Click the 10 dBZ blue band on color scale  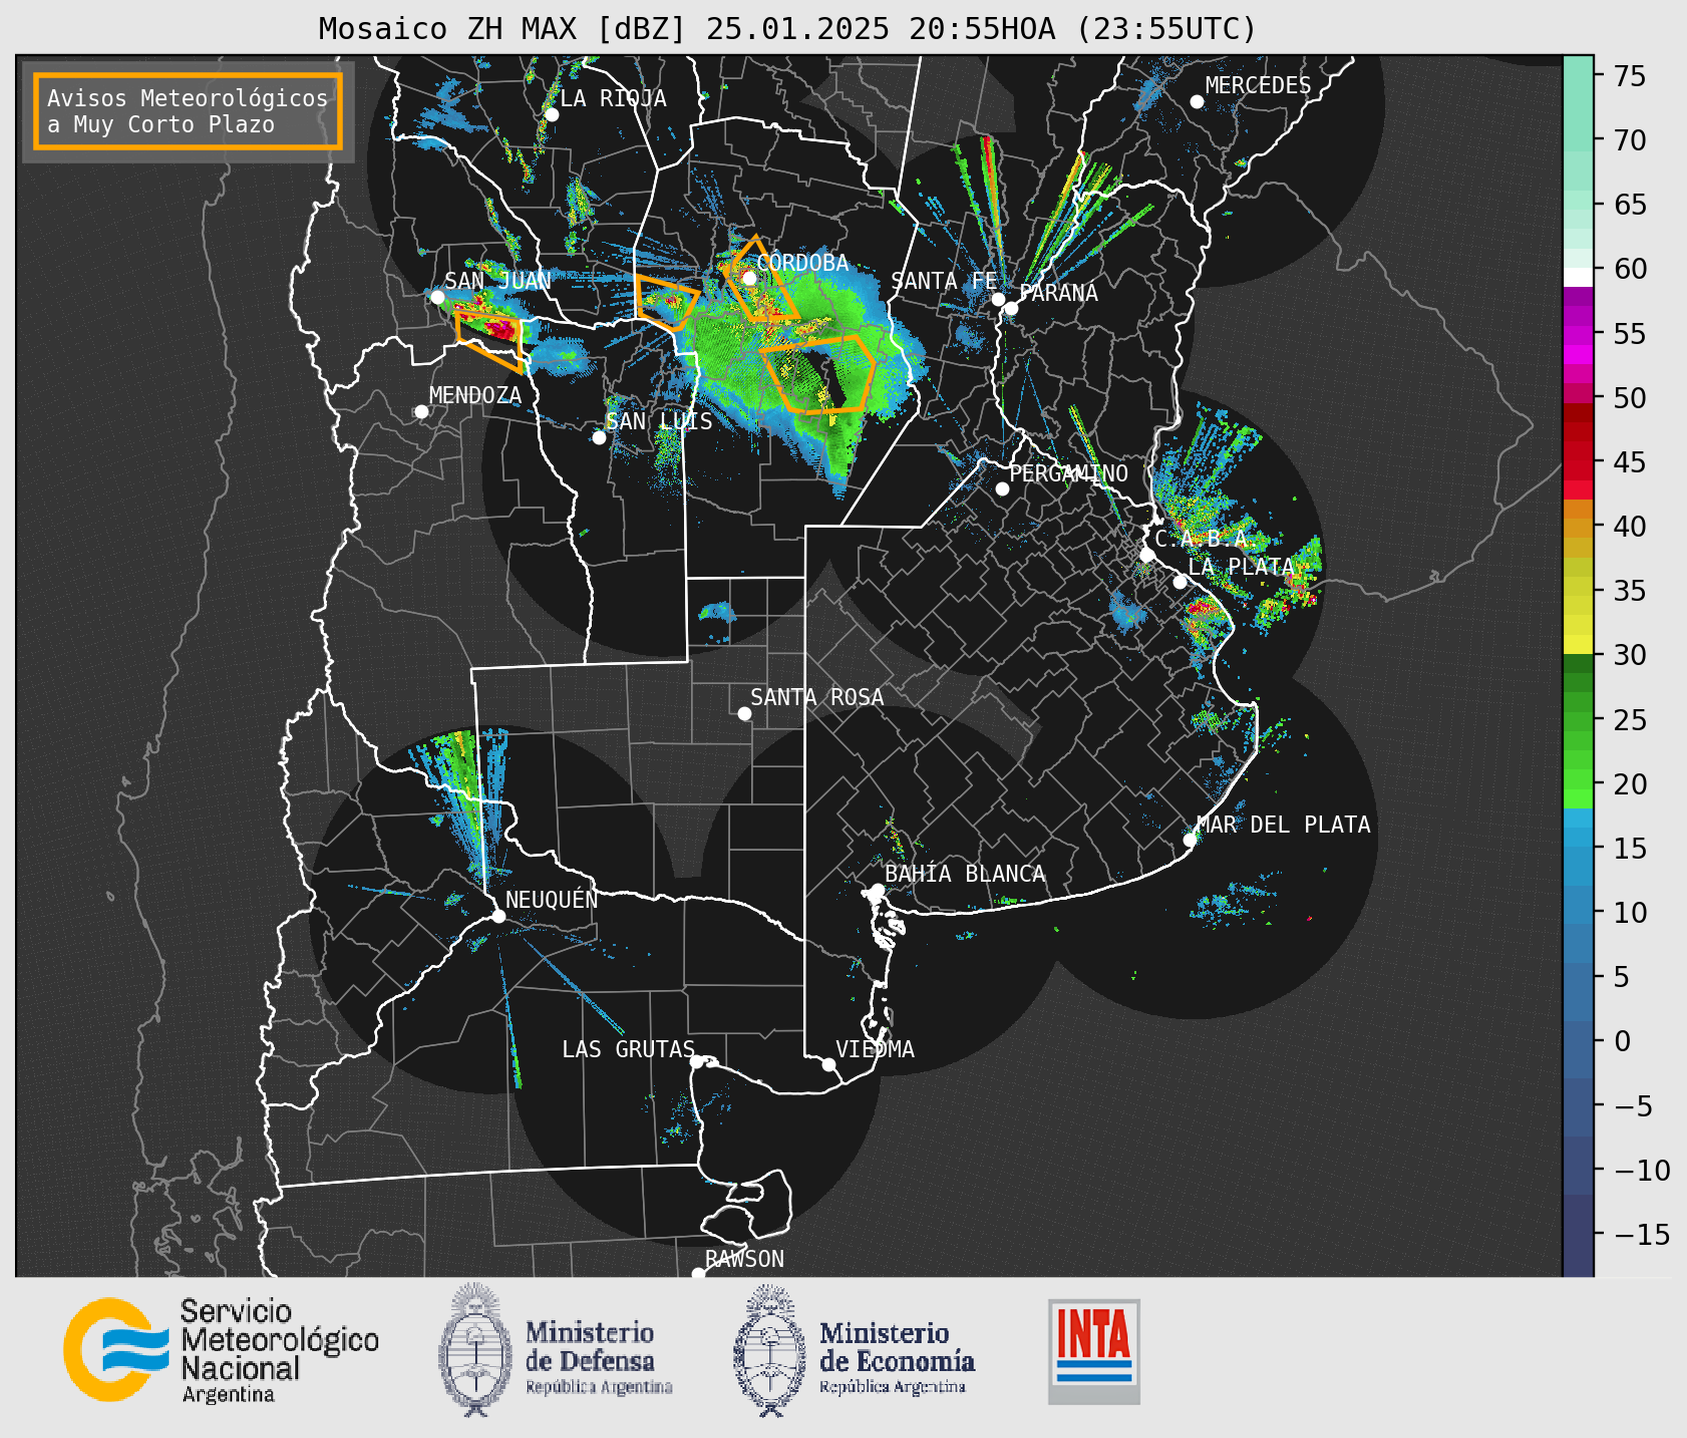(x=1577, y=912)
